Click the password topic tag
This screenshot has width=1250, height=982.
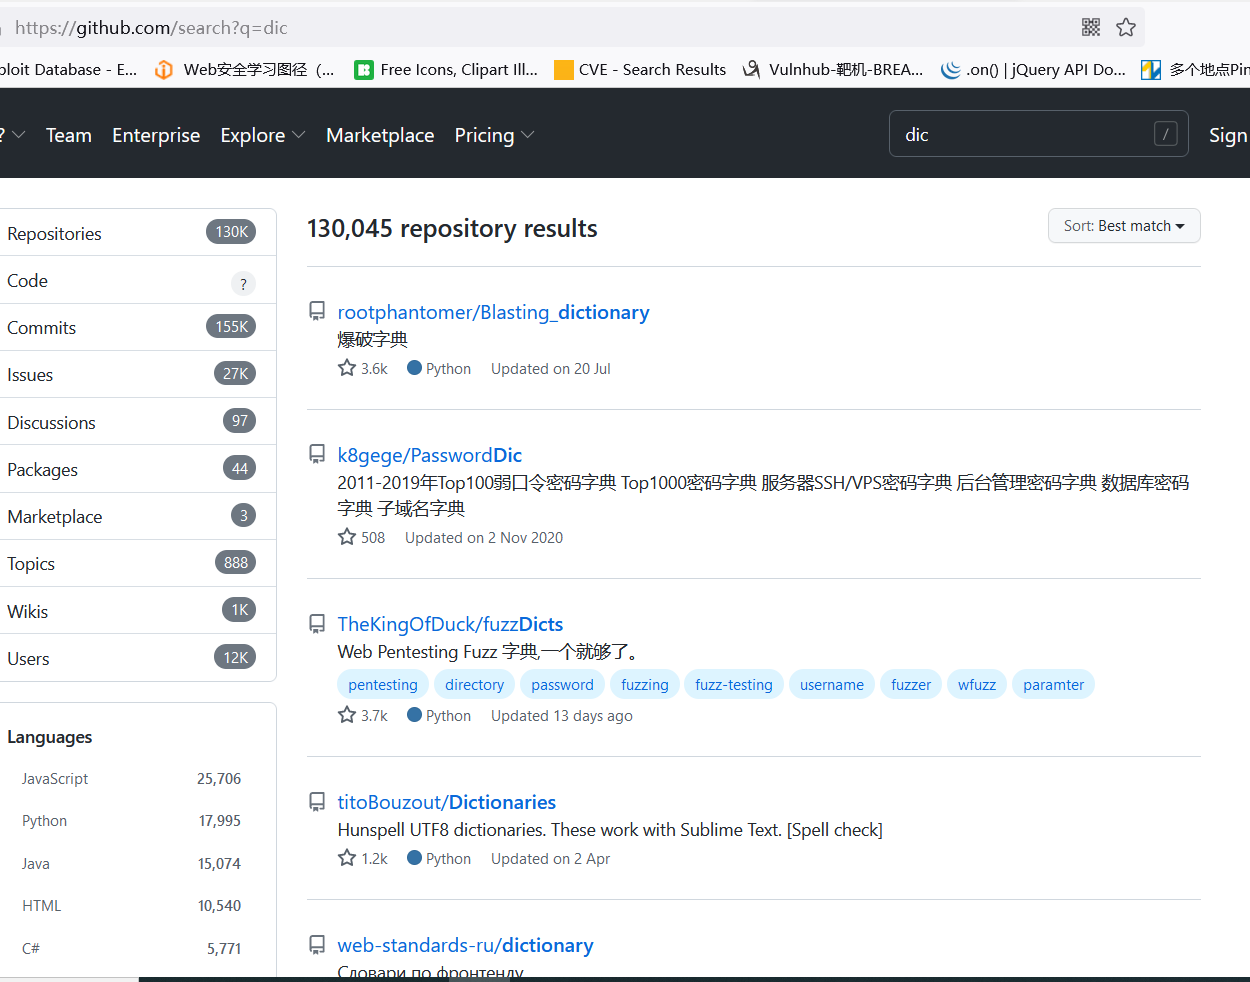click(x=562, y=684)
